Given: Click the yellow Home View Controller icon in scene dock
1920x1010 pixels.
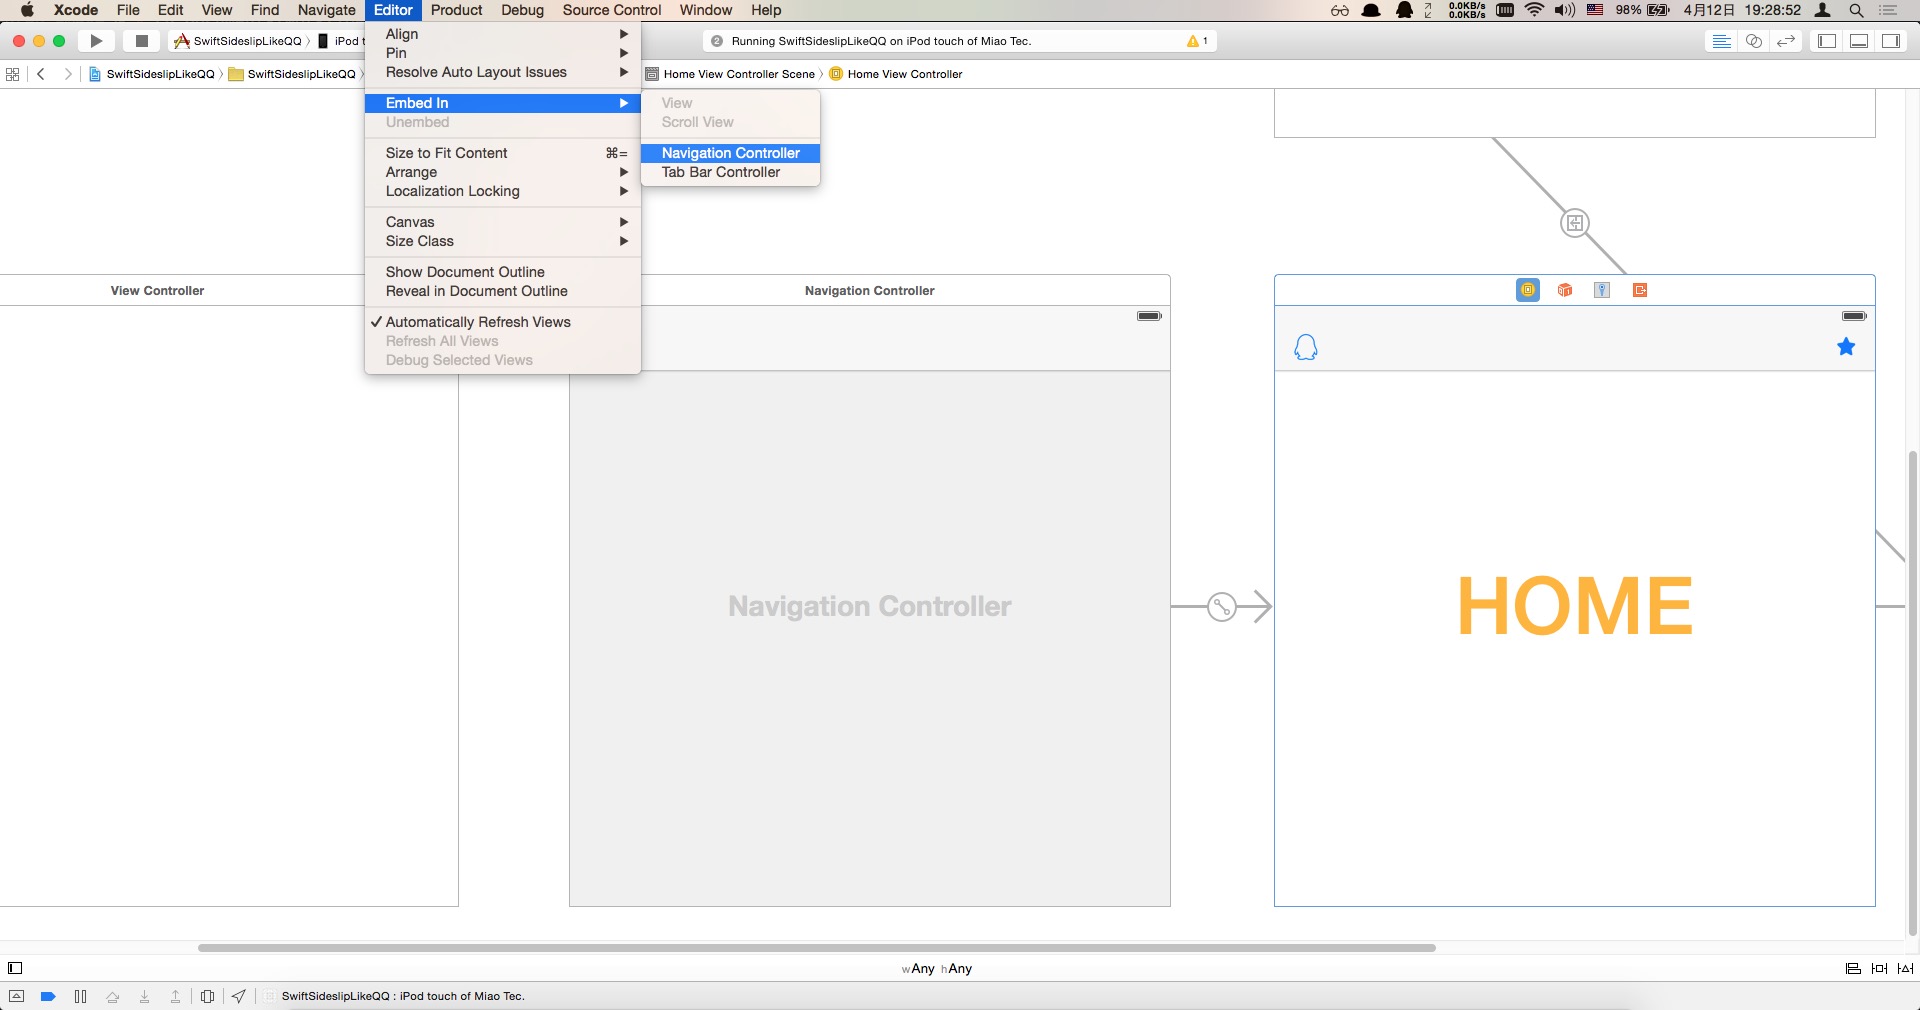Looking at the screenshot, I should (x=1528, y=290).
